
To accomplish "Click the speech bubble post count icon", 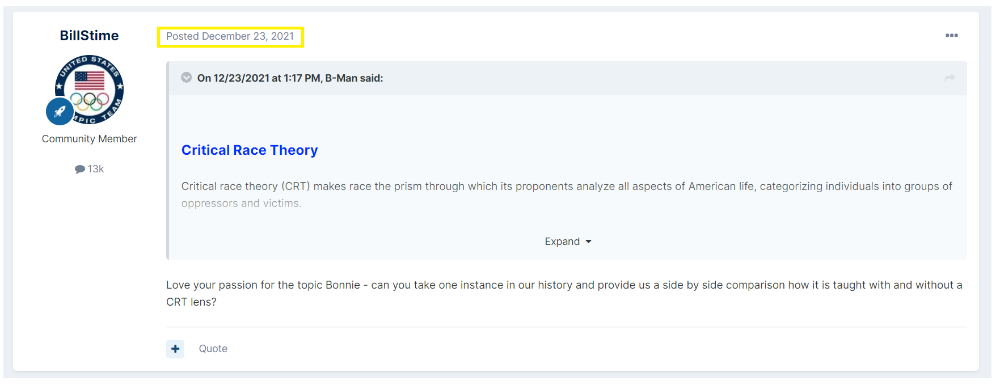I will coord(80,169).
